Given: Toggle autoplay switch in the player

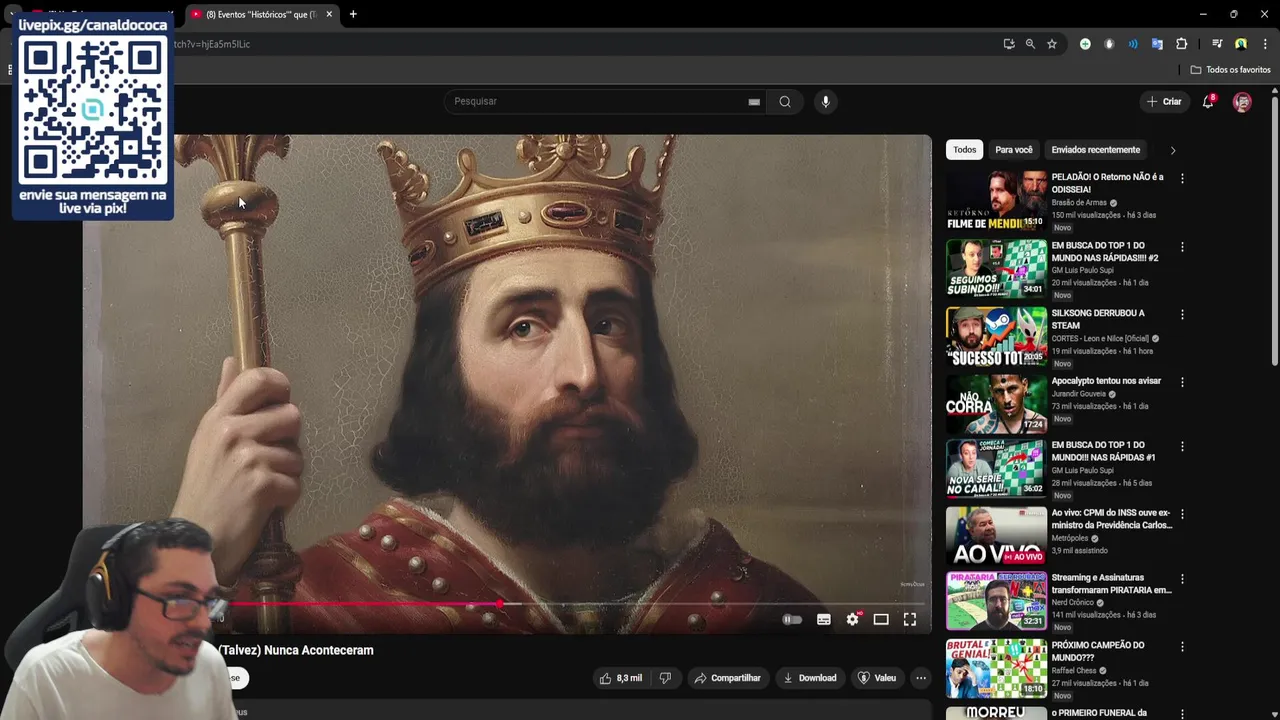Looking at the screenshot, I should click(791, 620).
